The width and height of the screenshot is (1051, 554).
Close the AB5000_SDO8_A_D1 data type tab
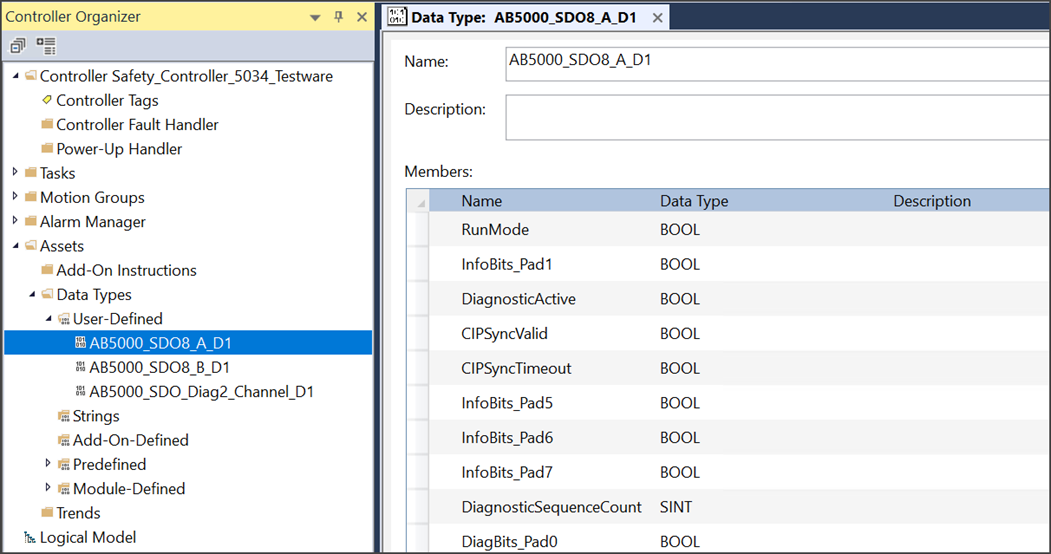coord(657,18)
